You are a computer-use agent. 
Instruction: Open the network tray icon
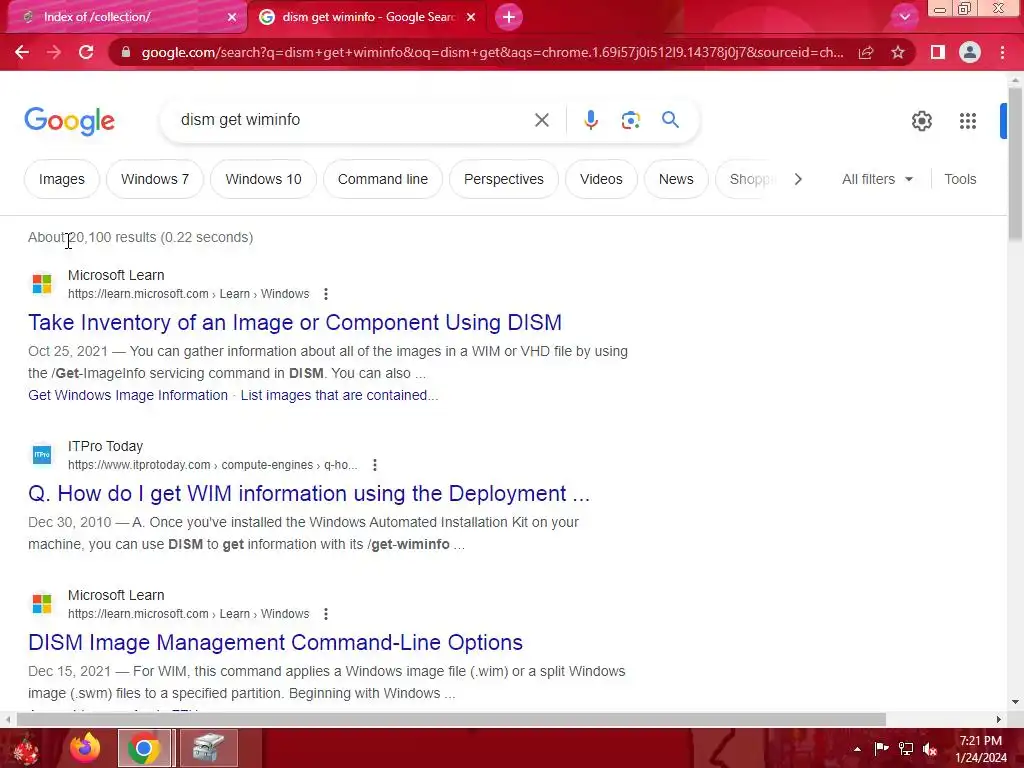click(906, 749)
